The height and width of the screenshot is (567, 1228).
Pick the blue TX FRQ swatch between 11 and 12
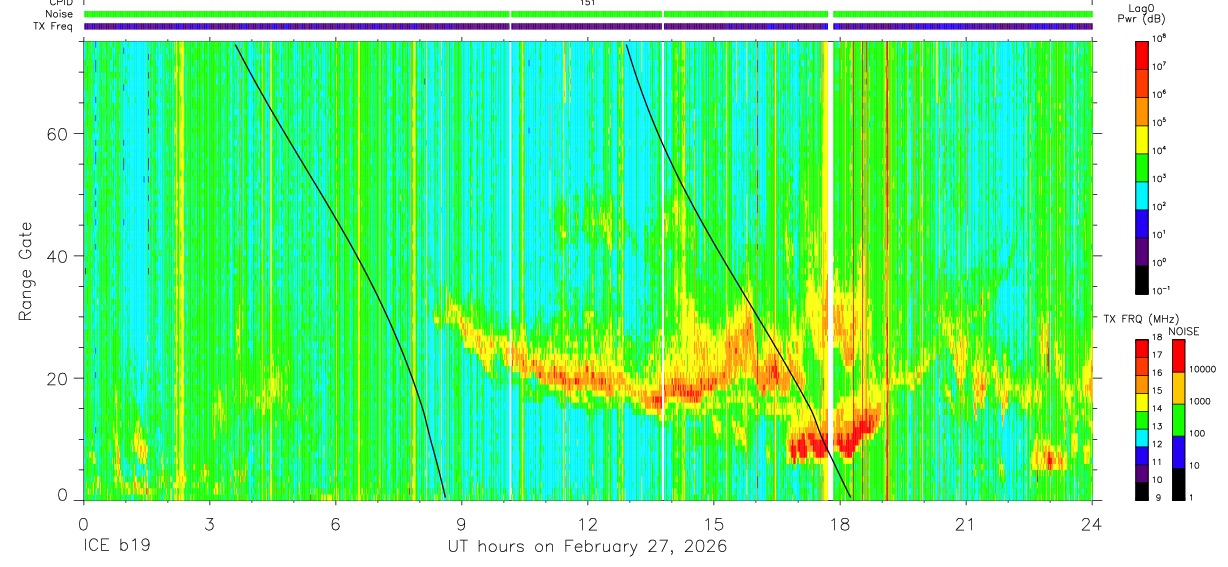(1142, 455)
